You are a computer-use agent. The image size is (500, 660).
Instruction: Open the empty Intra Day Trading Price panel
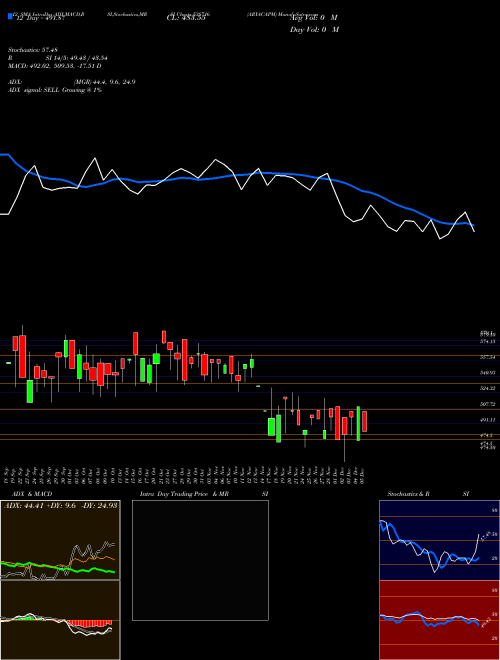coord(200,560)
